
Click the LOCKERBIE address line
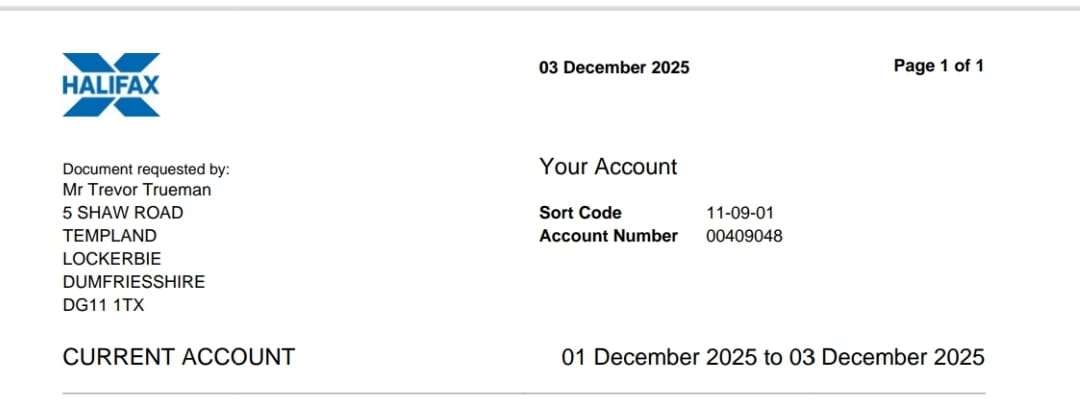click(x=112, y=259)
